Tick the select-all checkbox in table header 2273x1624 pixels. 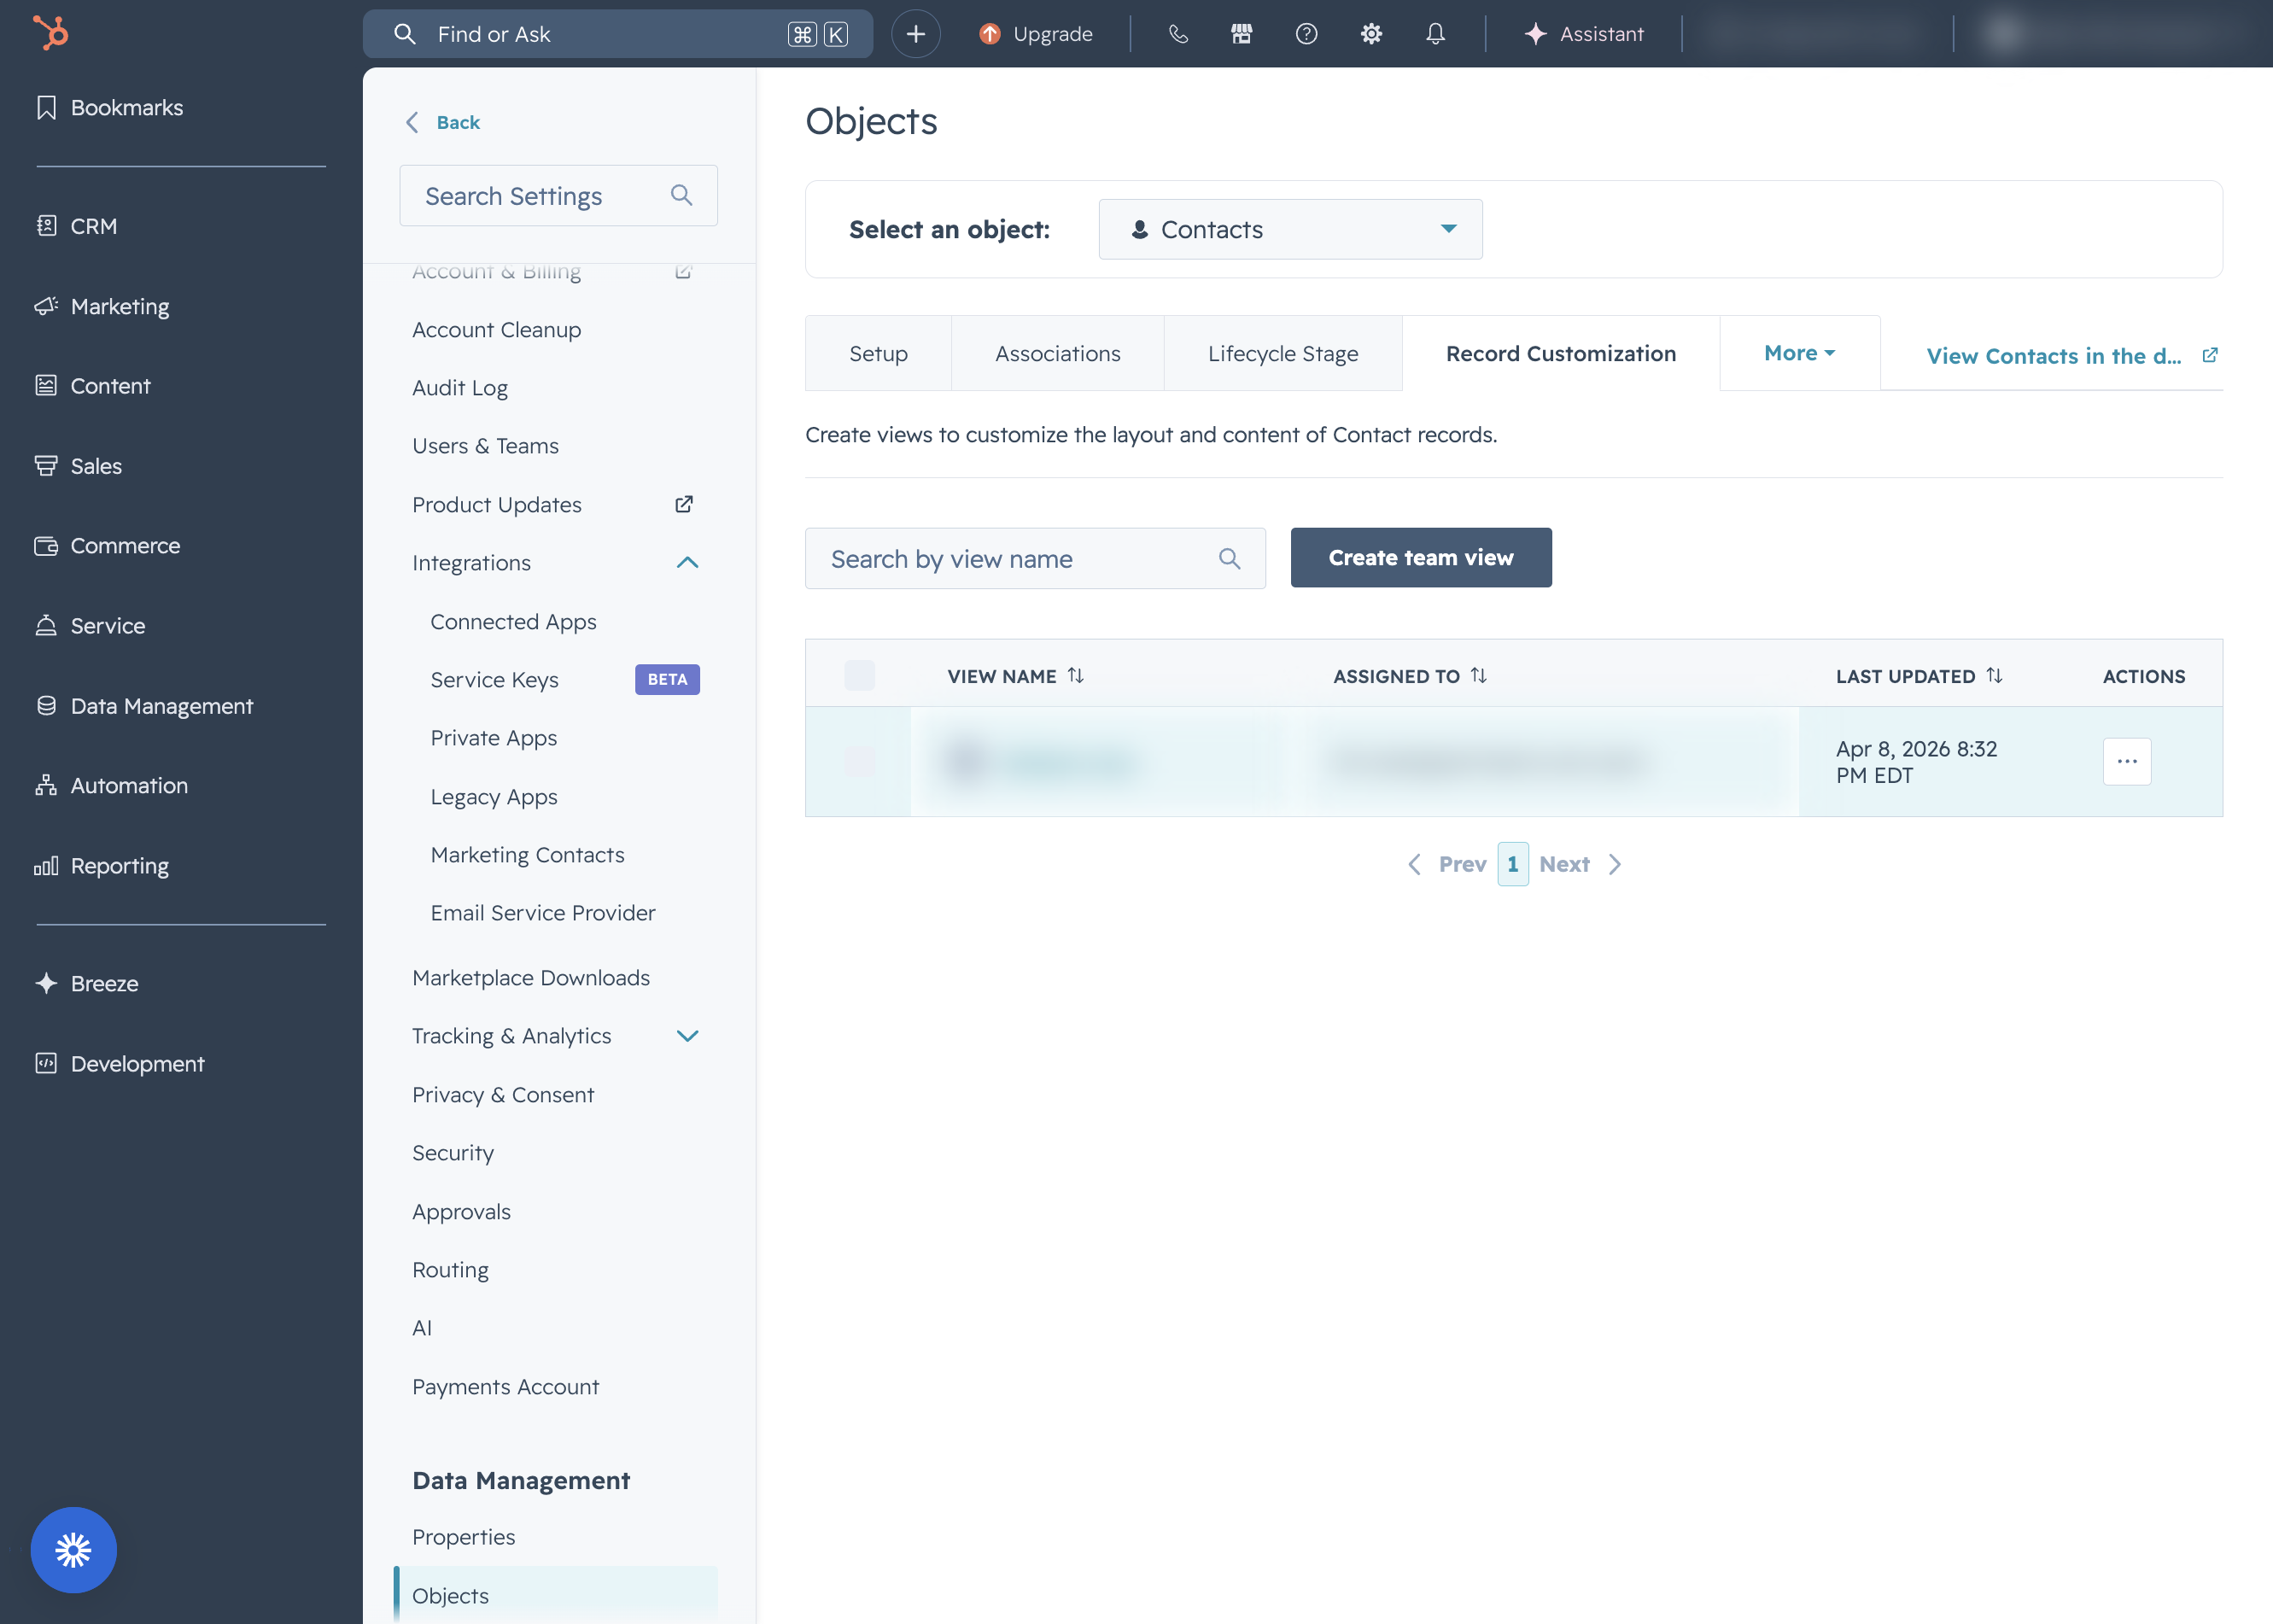[x=859, y=676]
